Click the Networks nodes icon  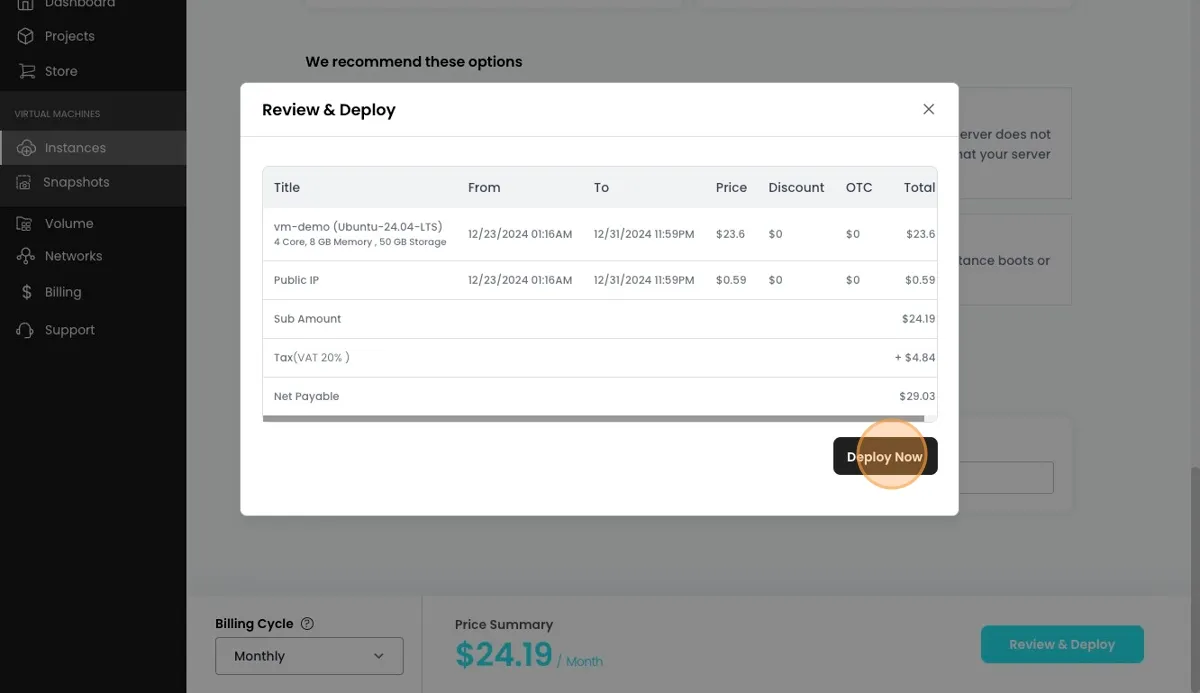click(x=26, y=256)
